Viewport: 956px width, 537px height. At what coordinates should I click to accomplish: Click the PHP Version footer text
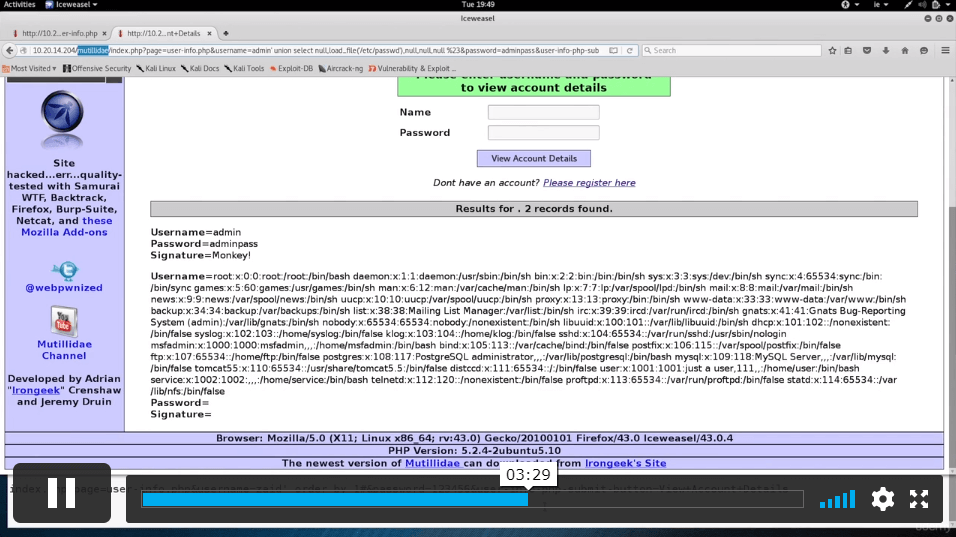(474, 451)
